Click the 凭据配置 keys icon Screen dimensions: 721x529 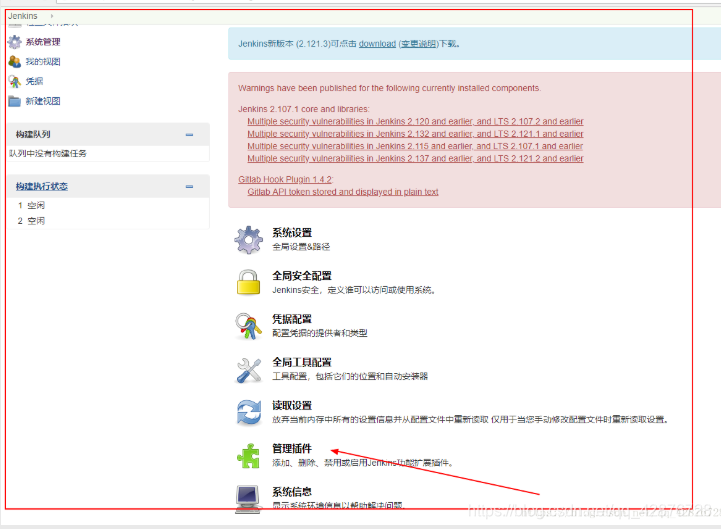click(x=248, y=326)
